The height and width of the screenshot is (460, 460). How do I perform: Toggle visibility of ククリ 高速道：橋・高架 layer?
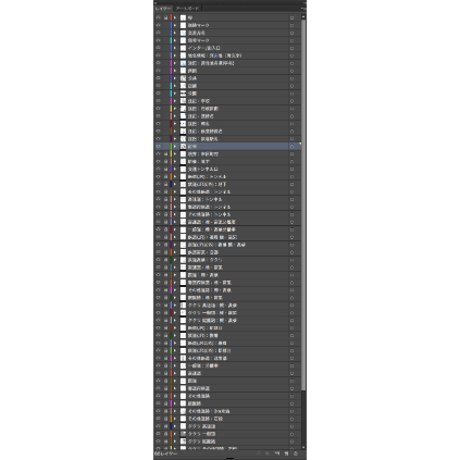(158, 305)
